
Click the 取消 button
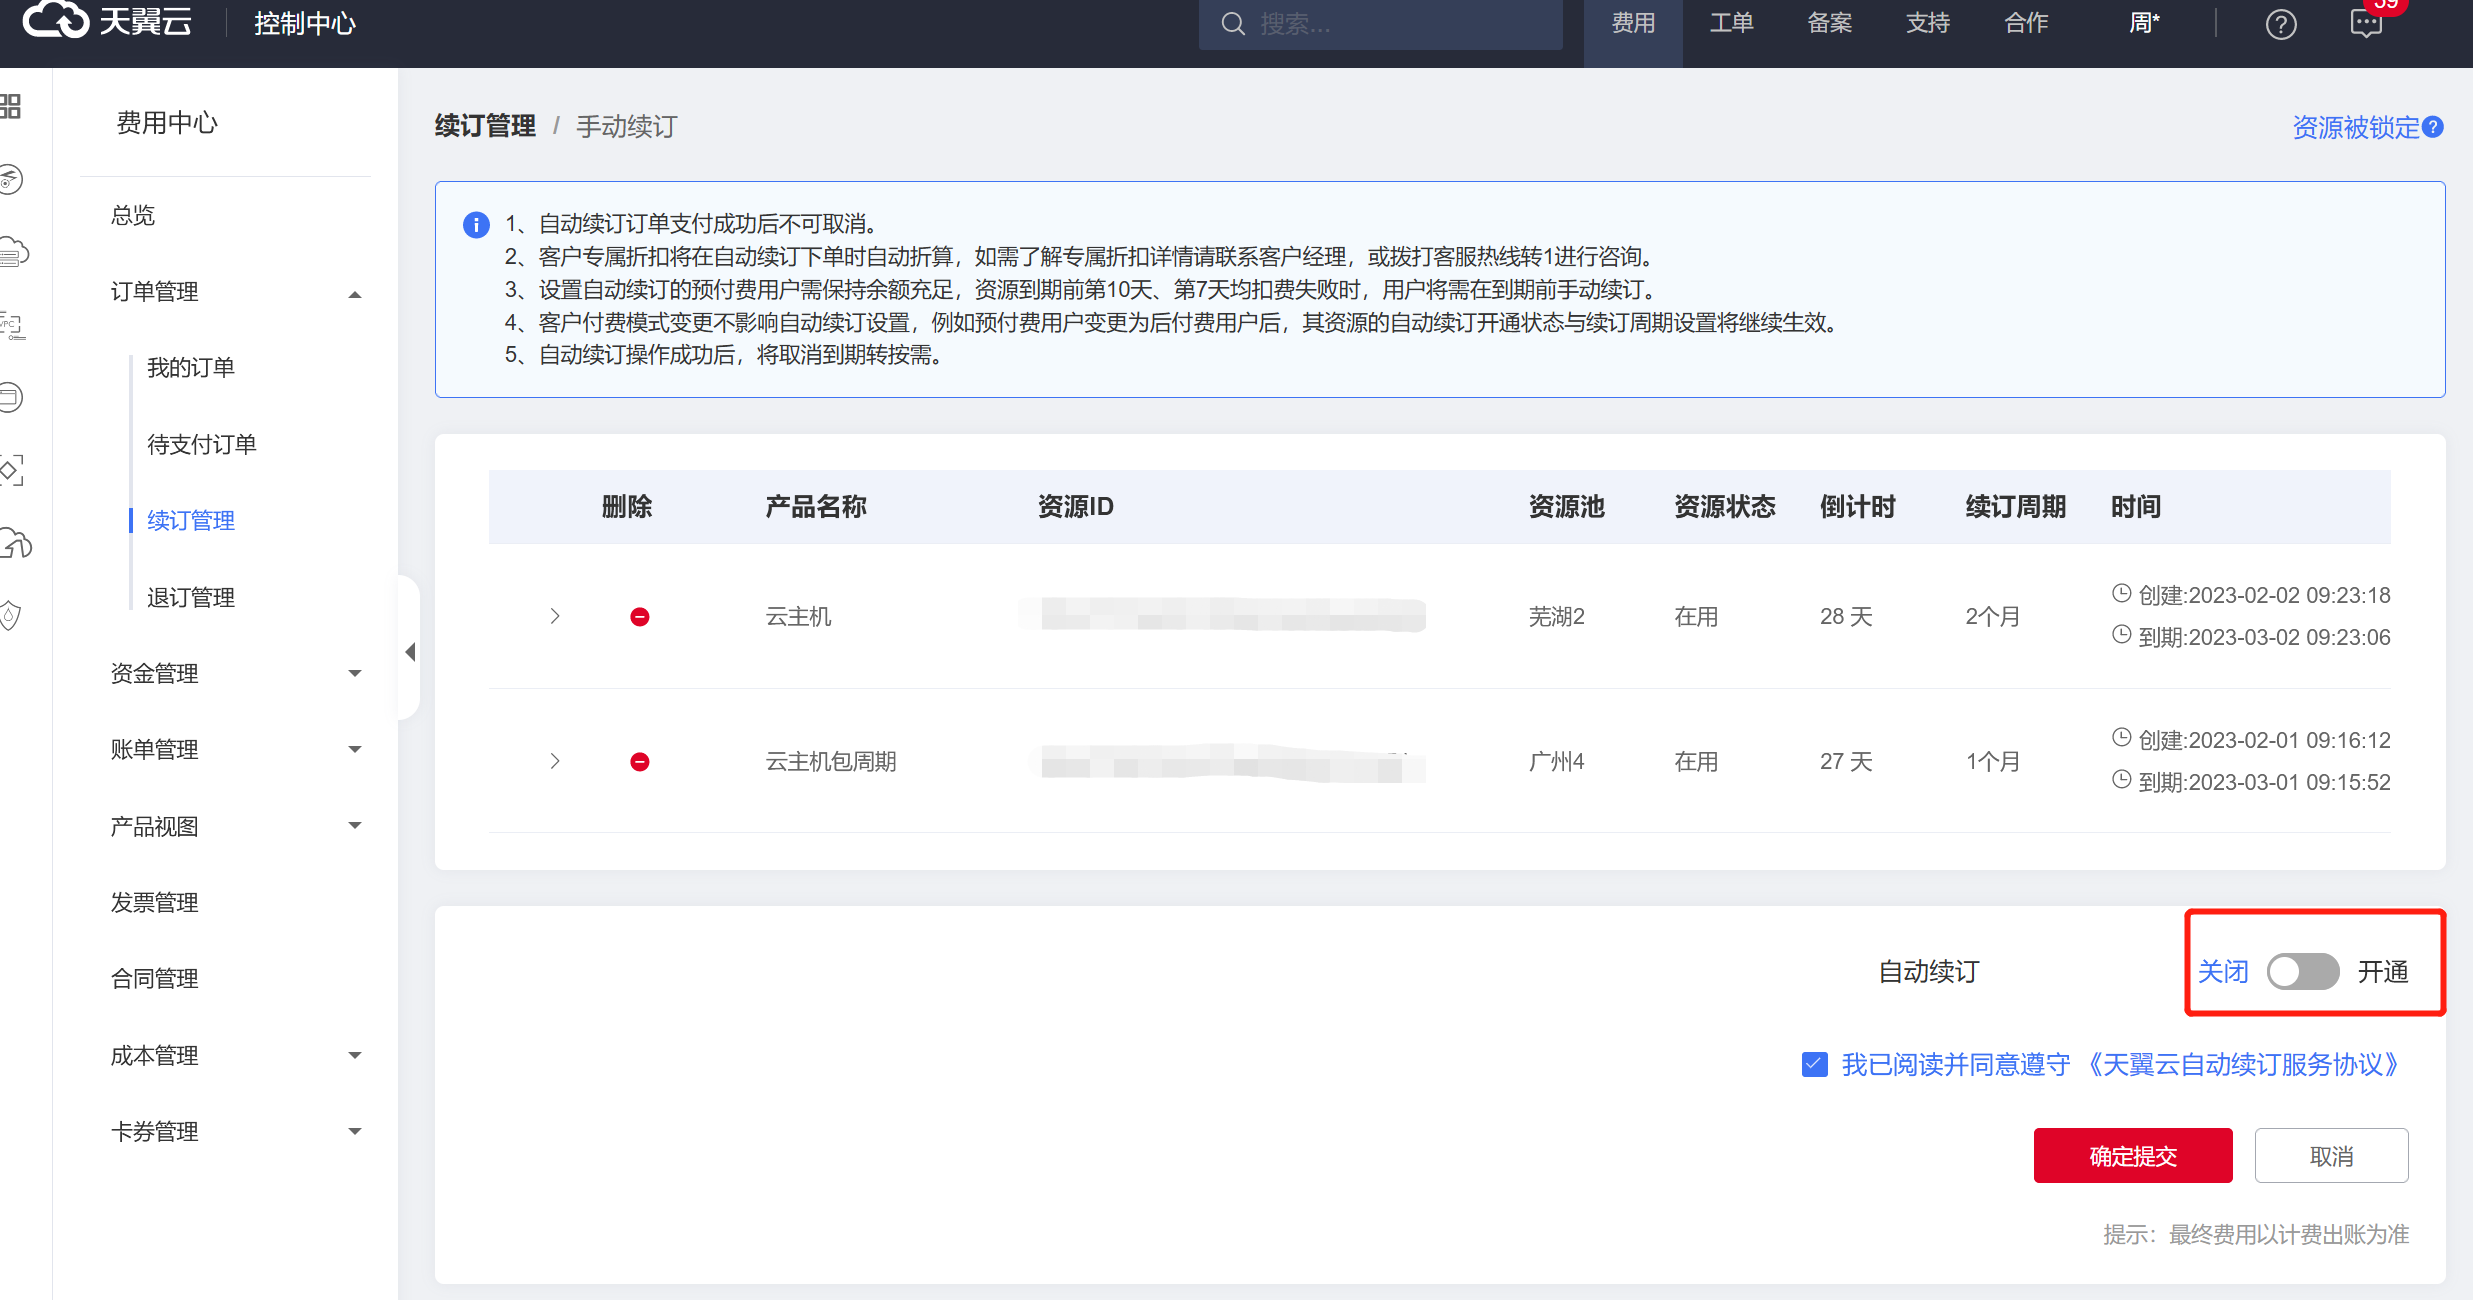(2330, 1156)
